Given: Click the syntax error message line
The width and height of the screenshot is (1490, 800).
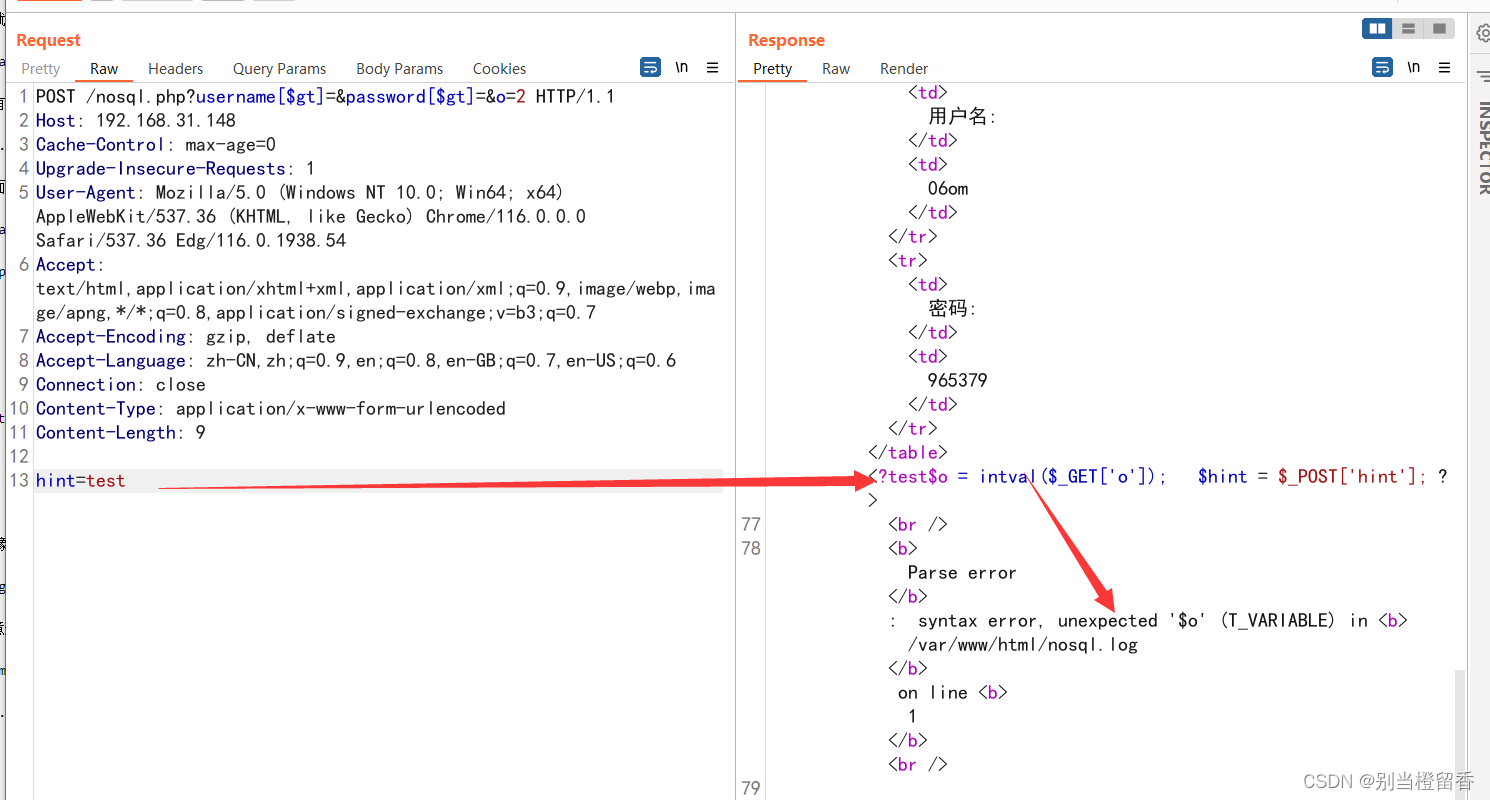Looking at the screenshot, I should tap(1147, 621).
